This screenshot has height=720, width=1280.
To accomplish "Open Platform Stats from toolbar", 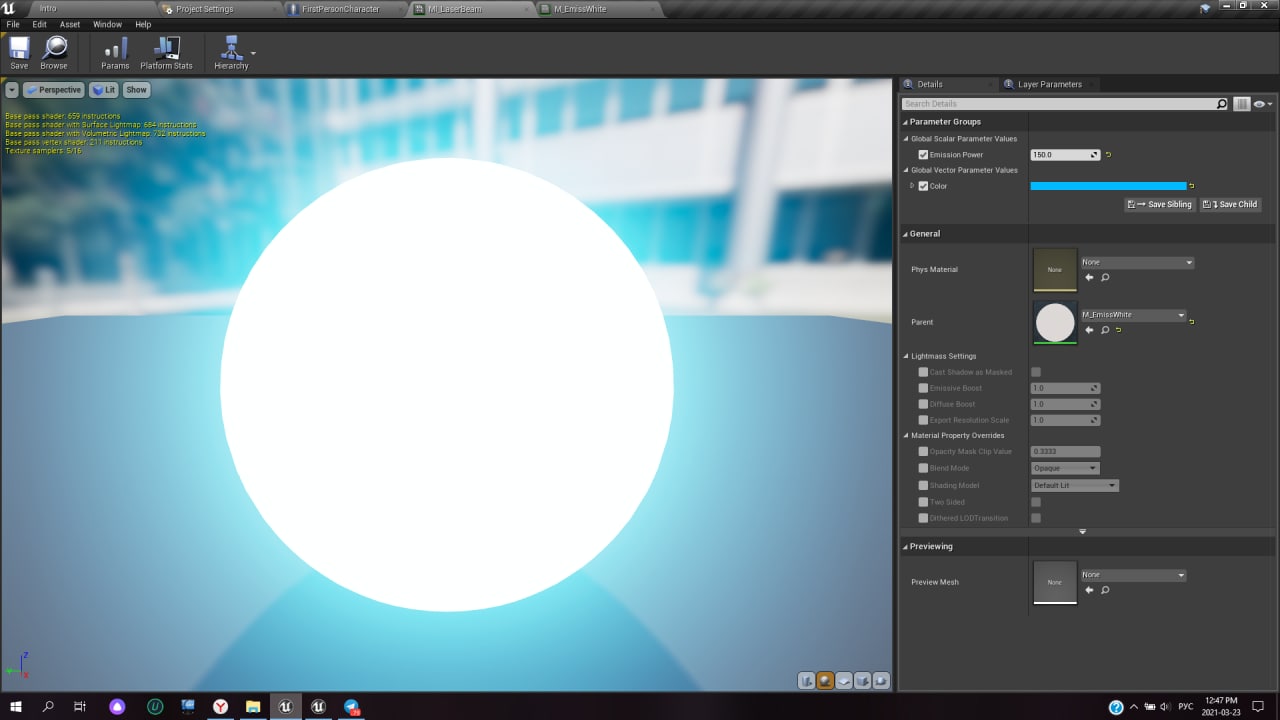I will (x=166, y=53).
